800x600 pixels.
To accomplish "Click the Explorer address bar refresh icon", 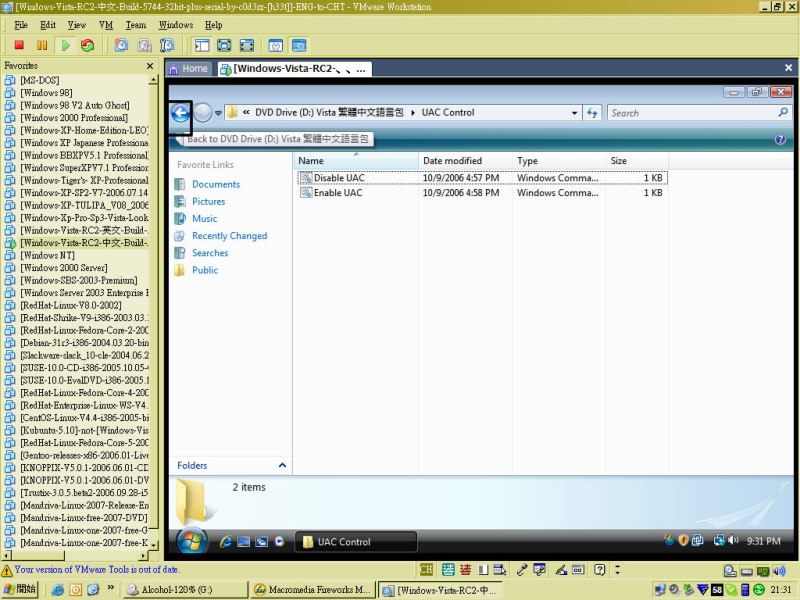I will coord(592,113).
